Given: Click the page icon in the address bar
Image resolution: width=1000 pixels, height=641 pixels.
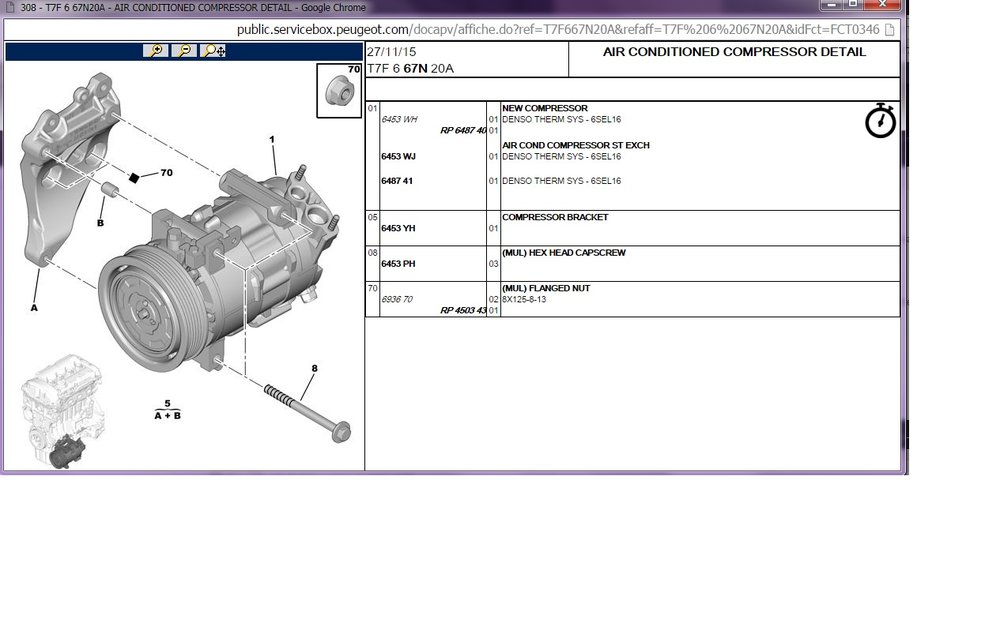Looking at the screenshot, I should point(890,30).
